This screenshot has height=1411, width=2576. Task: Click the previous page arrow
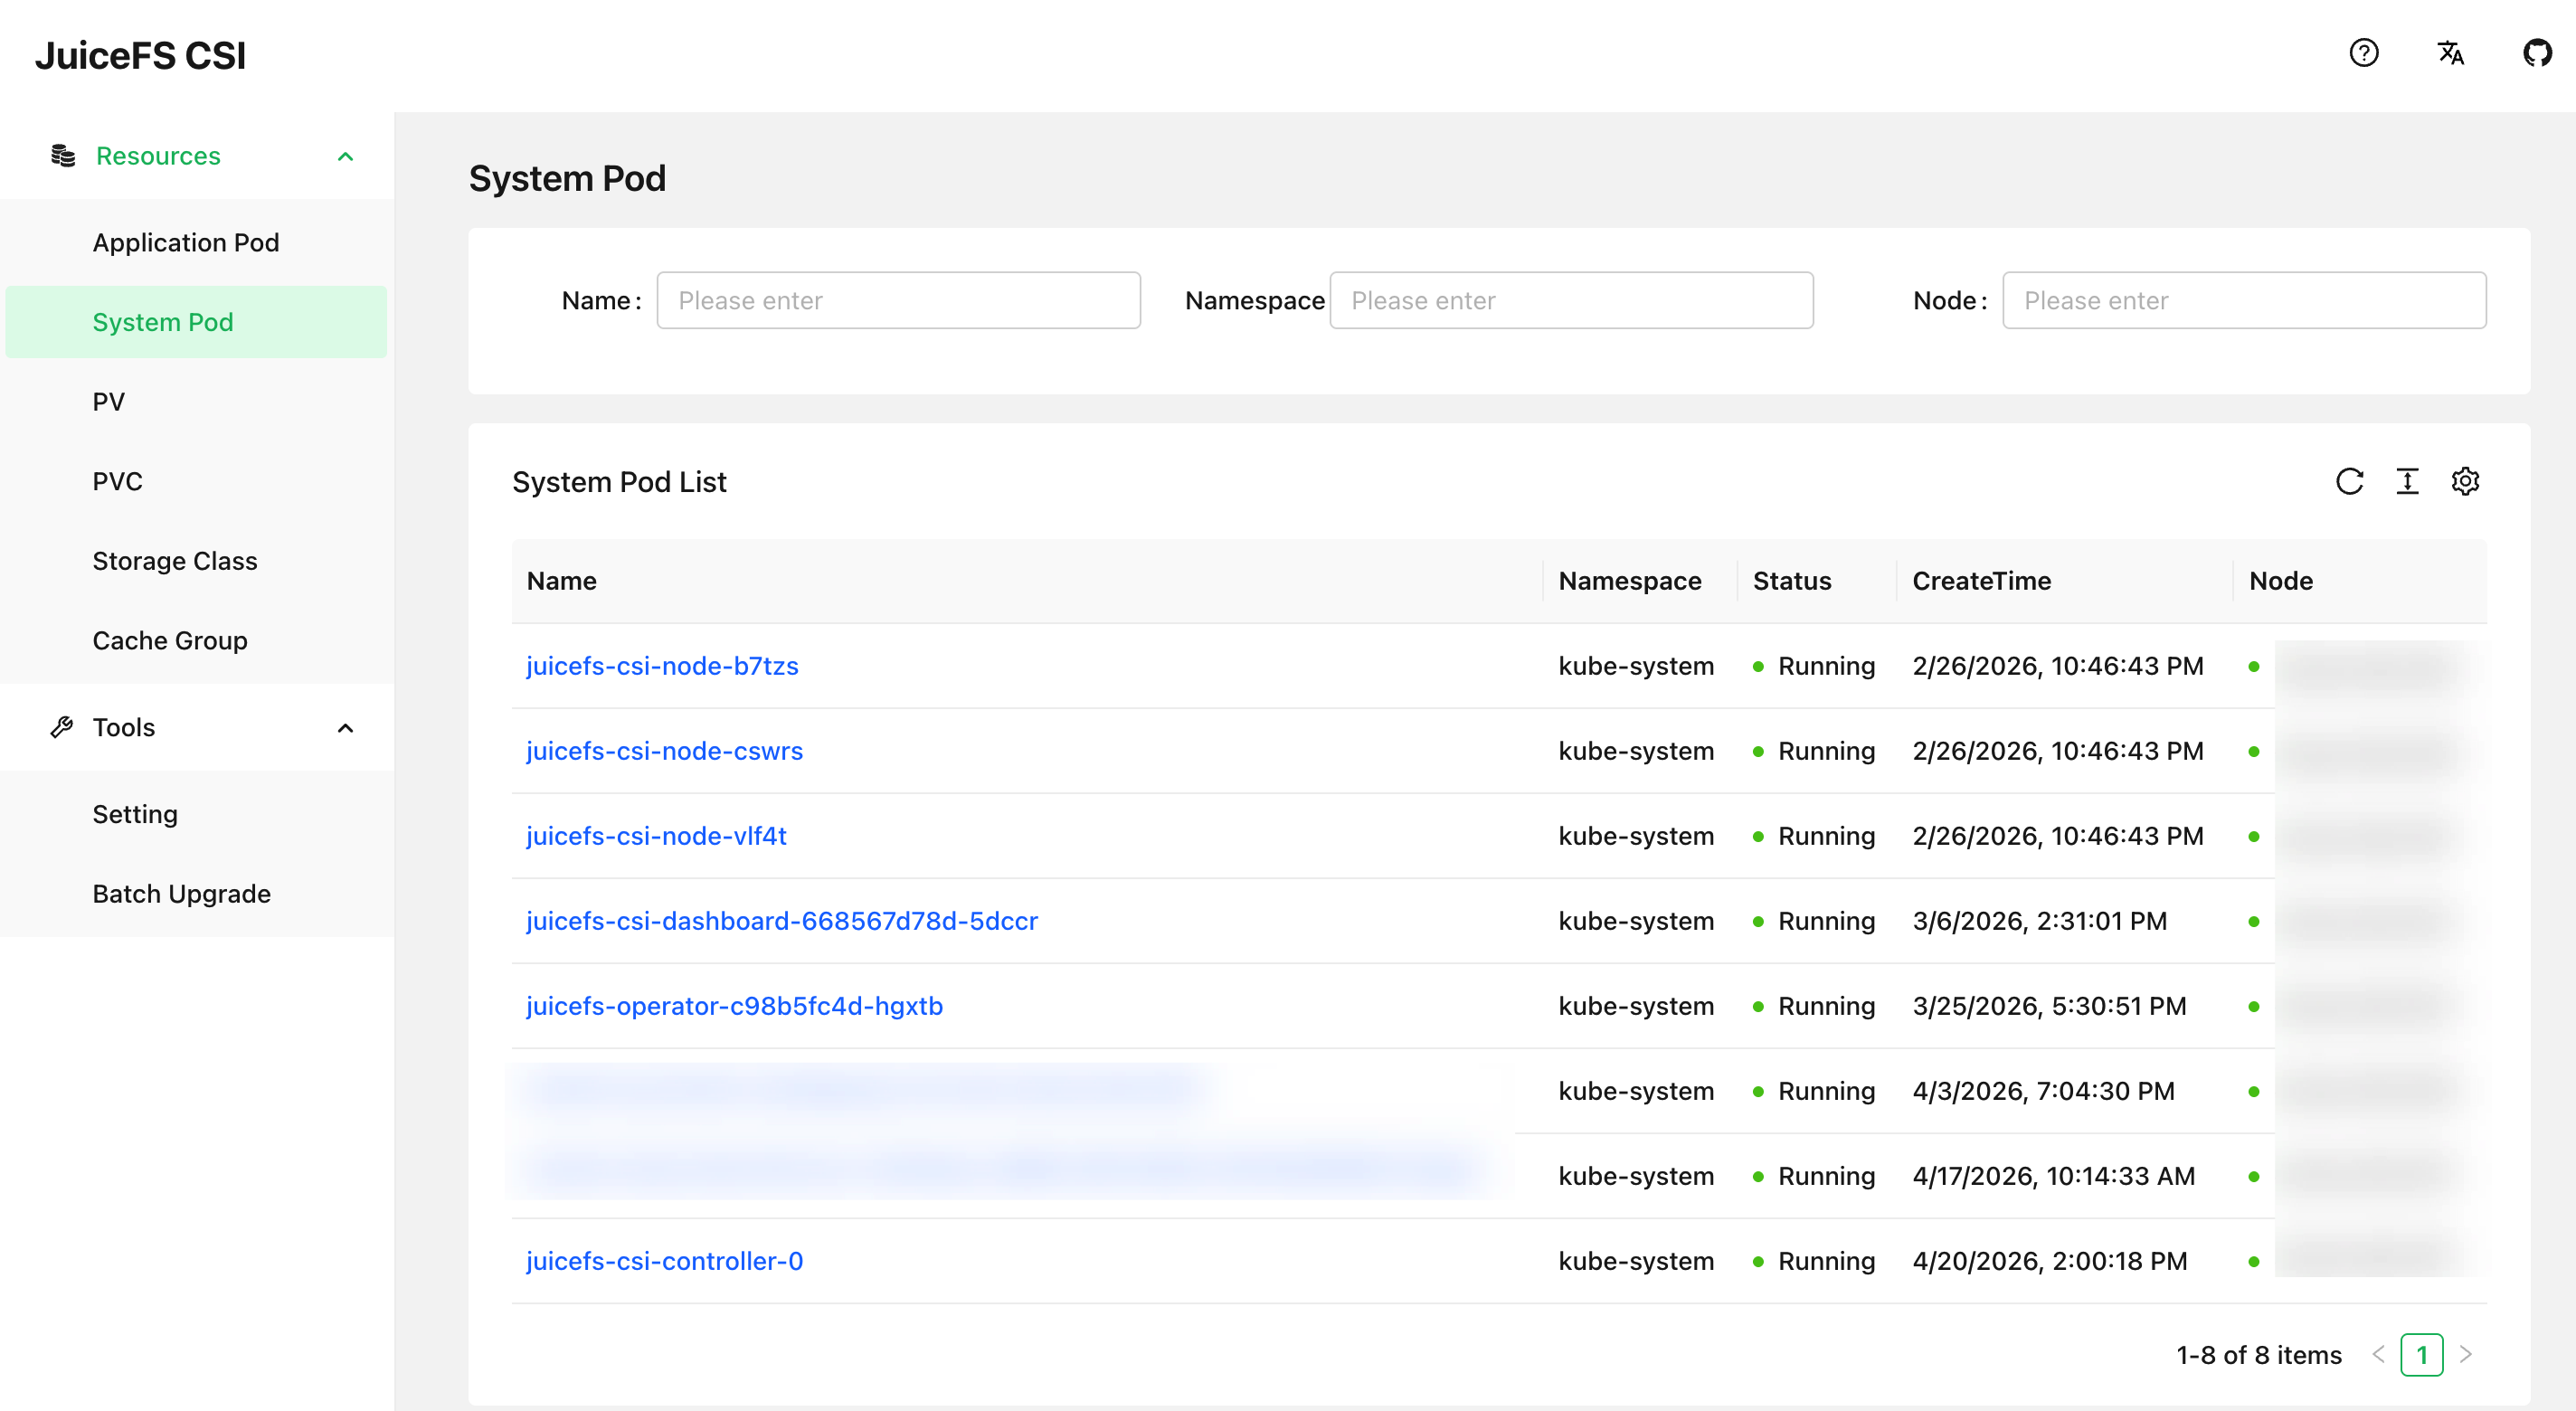point(2378,1355)
